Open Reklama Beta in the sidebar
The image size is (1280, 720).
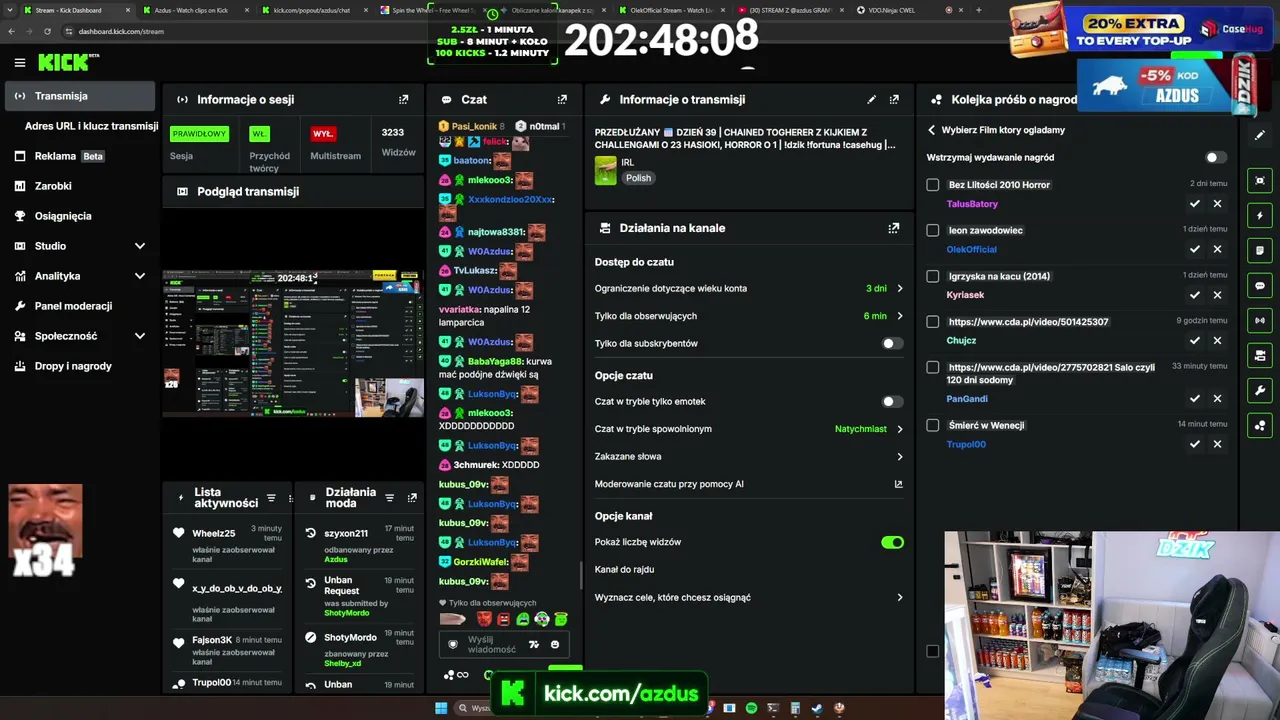pyautogui.click(x=80, y=156)
